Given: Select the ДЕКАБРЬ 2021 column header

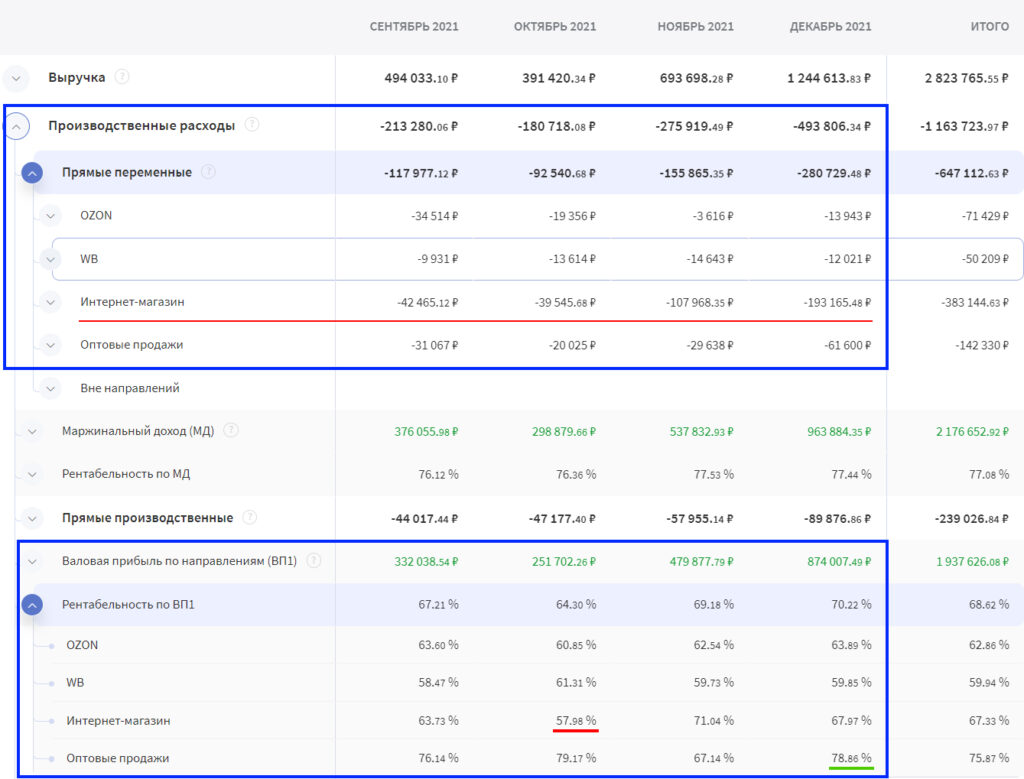Looking at the screenshot, I should coord(830,26).
